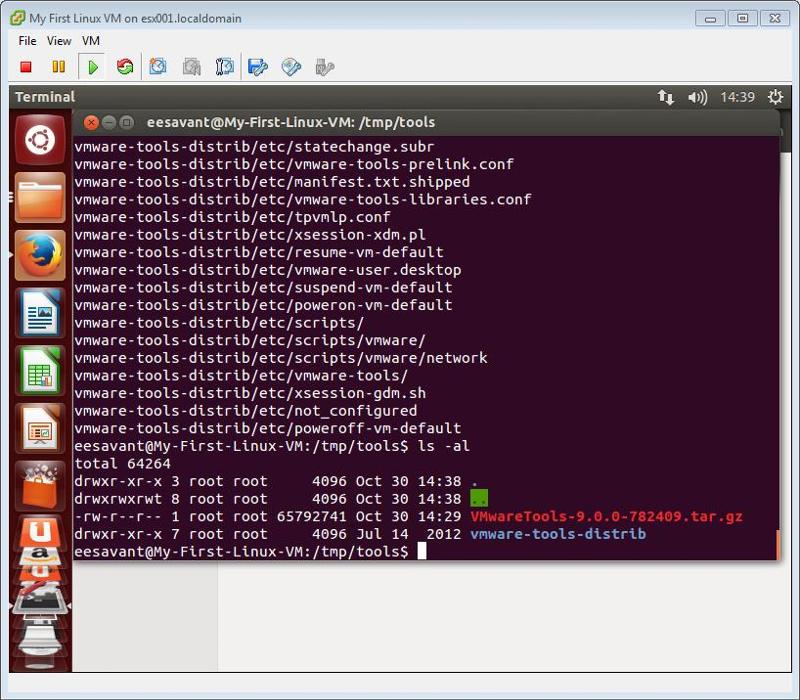800x700 pixels.
Task: Open the Ubuntu Dash launcher
Action: (40, 140)
